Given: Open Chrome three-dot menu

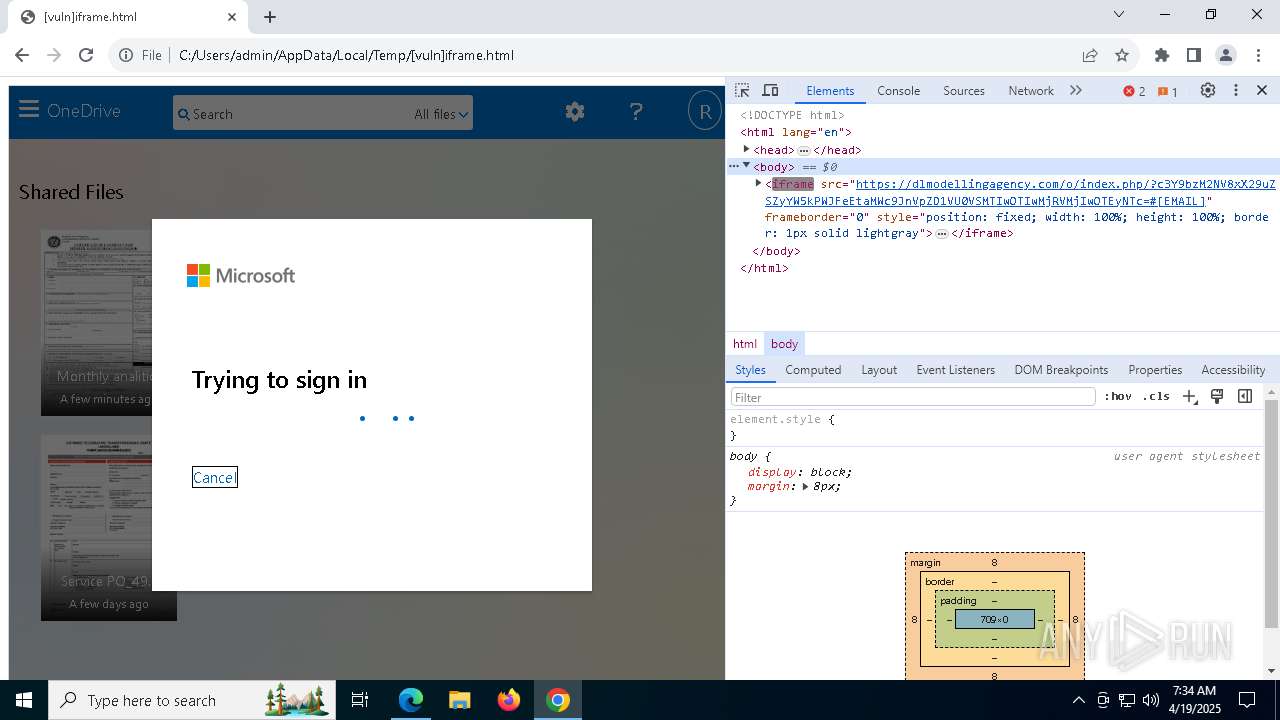Looking at the screenshot, I should (1257, 55).
